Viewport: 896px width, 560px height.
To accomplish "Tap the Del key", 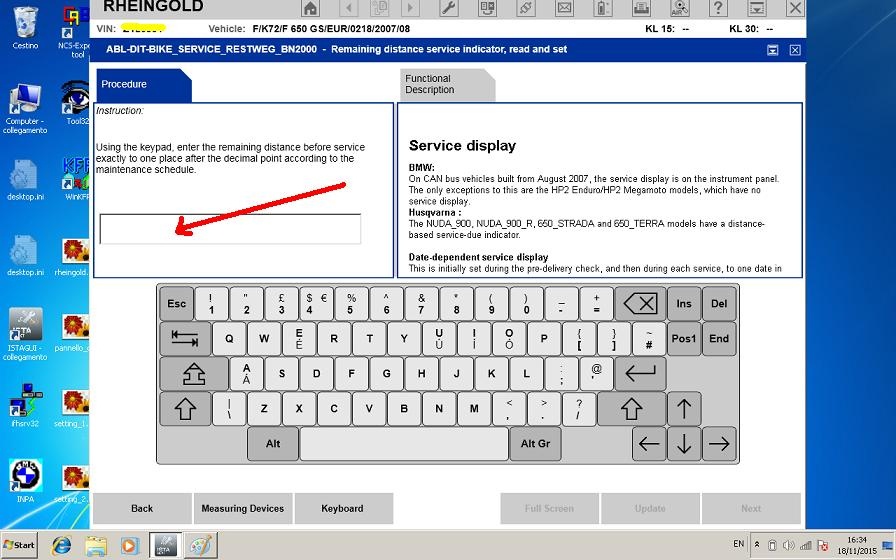I will (x=719, y=303).
